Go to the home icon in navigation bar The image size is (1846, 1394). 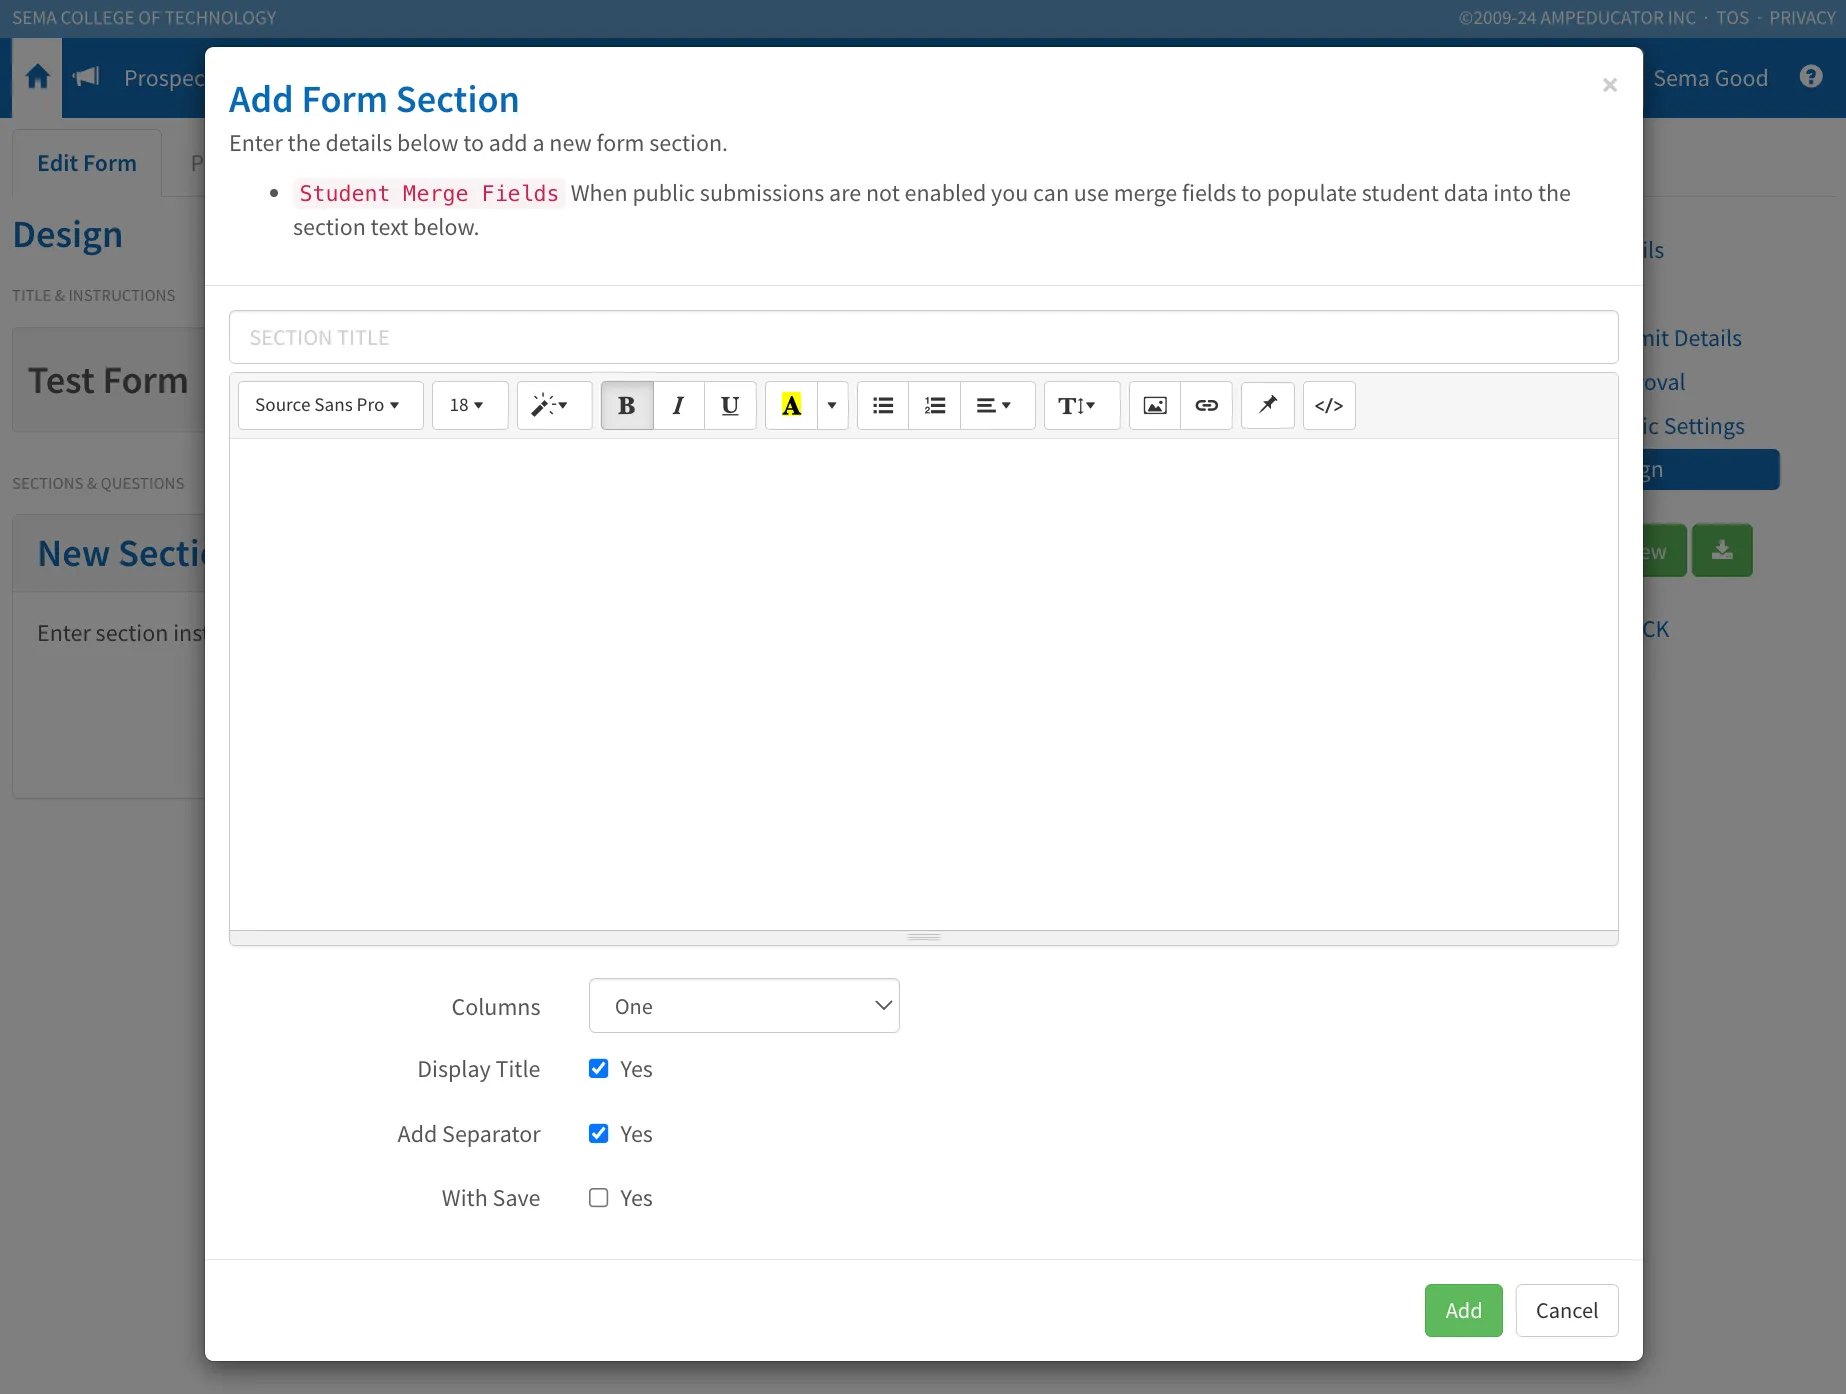coord(38,77)
